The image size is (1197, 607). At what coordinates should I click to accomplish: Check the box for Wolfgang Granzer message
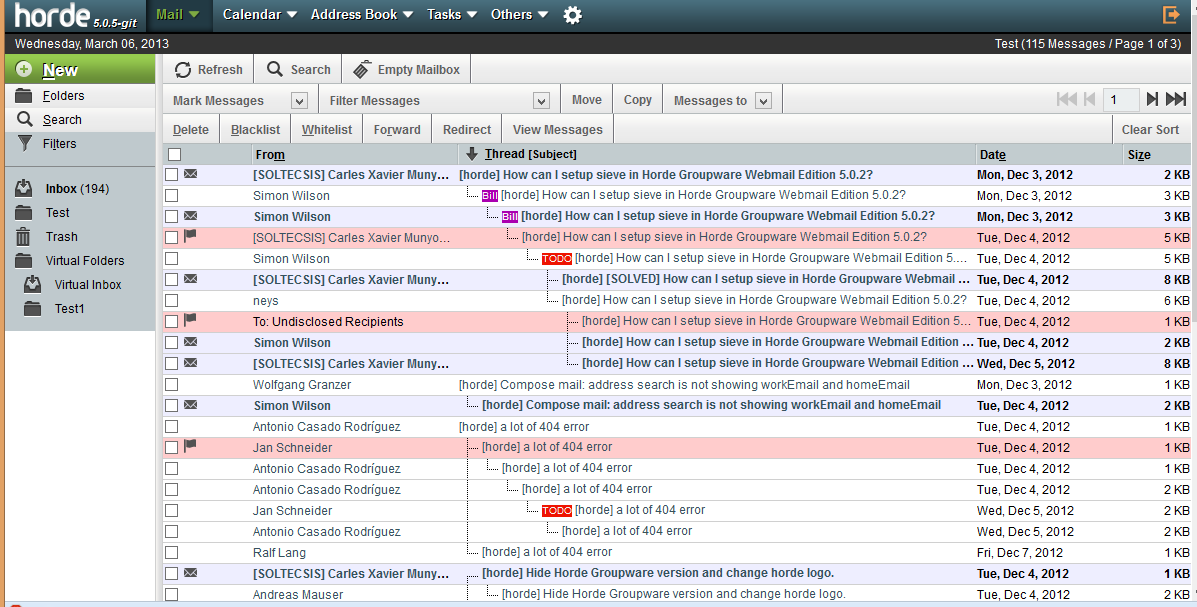point(172,385)
